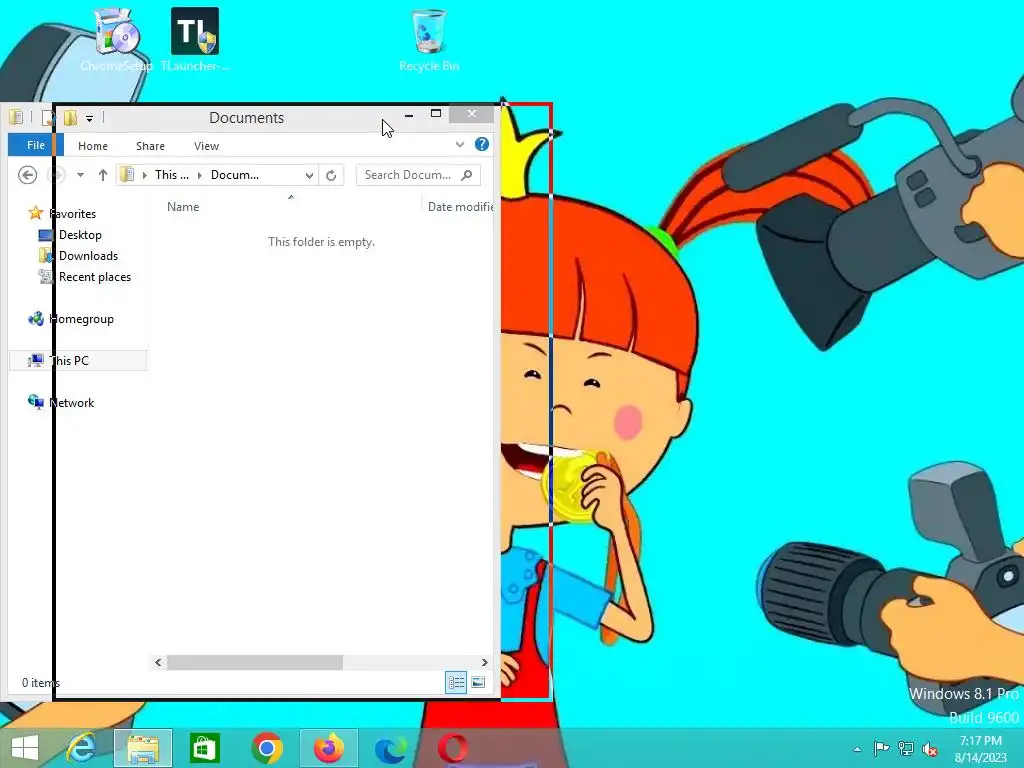Show hidden tray icons arrow
This screenshot has width=1024, height=768.
[x=857, y=749]
